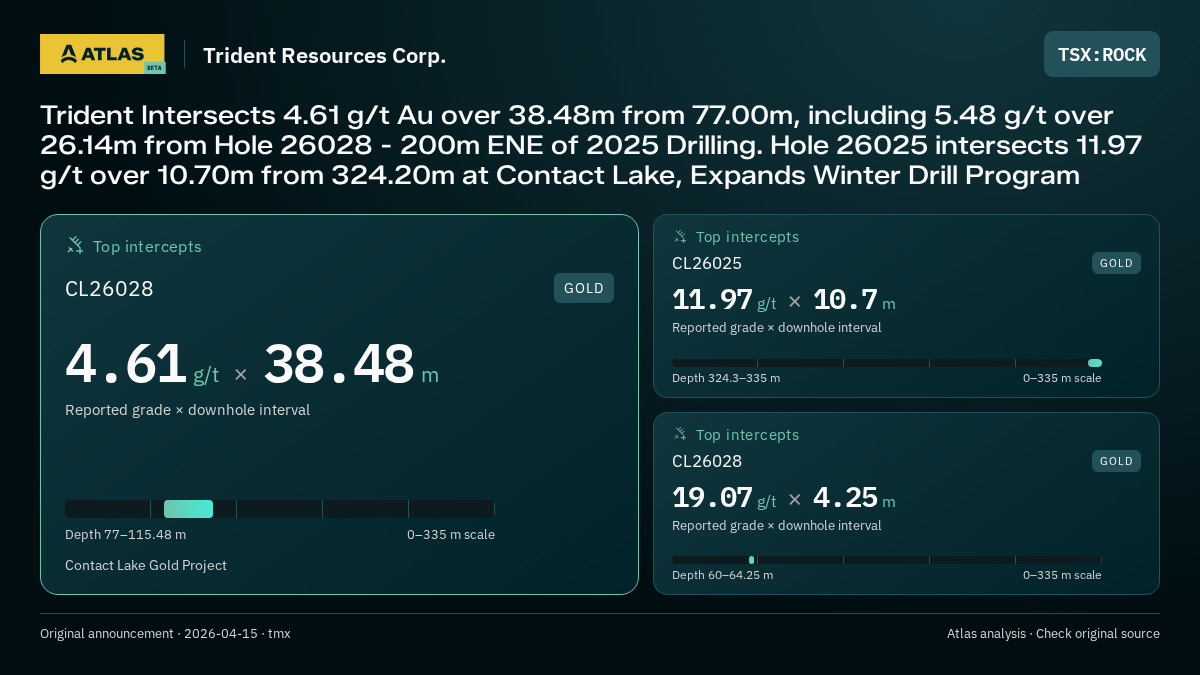Click the GOLD badge in CL26025 card

(x=1116, y=263)
